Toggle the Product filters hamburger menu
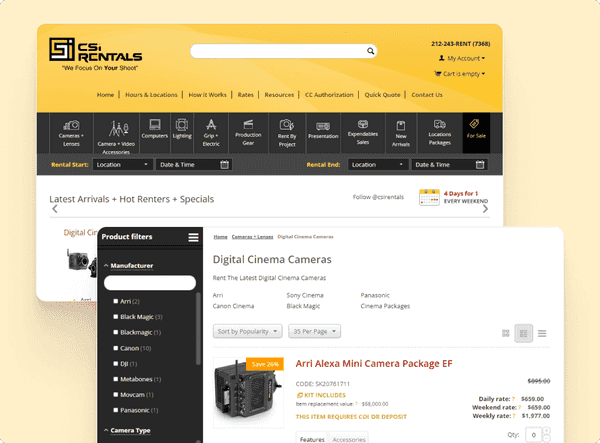The width and height of the screenshot is (600, 443). (x=193, y=237)
